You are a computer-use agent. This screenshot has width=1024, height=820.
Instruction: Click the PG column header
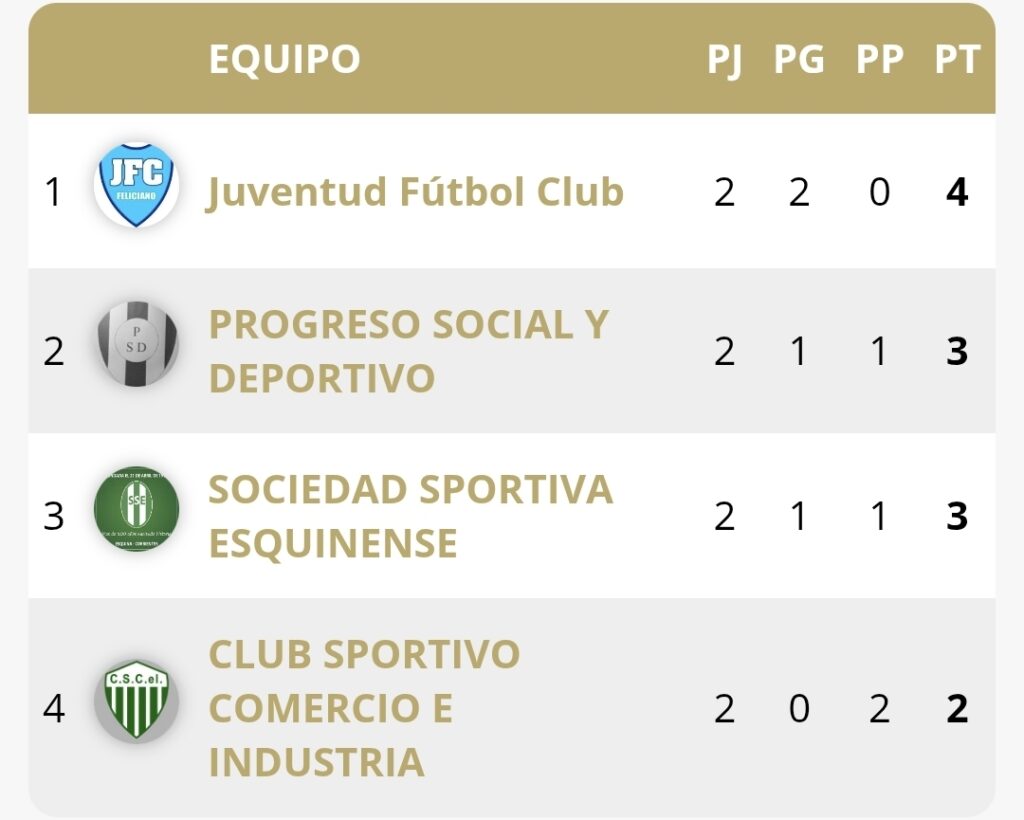(x=798, y=60)
